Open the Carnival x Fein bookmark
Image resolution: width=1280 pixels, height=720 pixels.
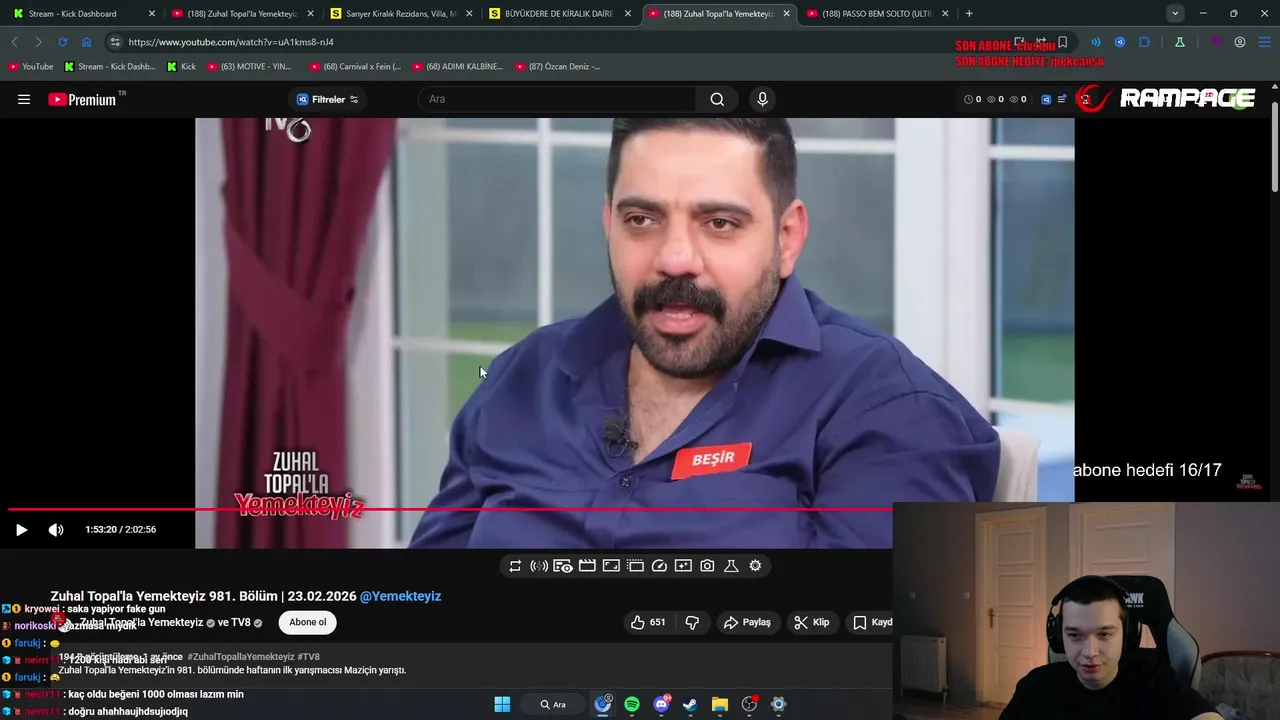coord(355,66)
